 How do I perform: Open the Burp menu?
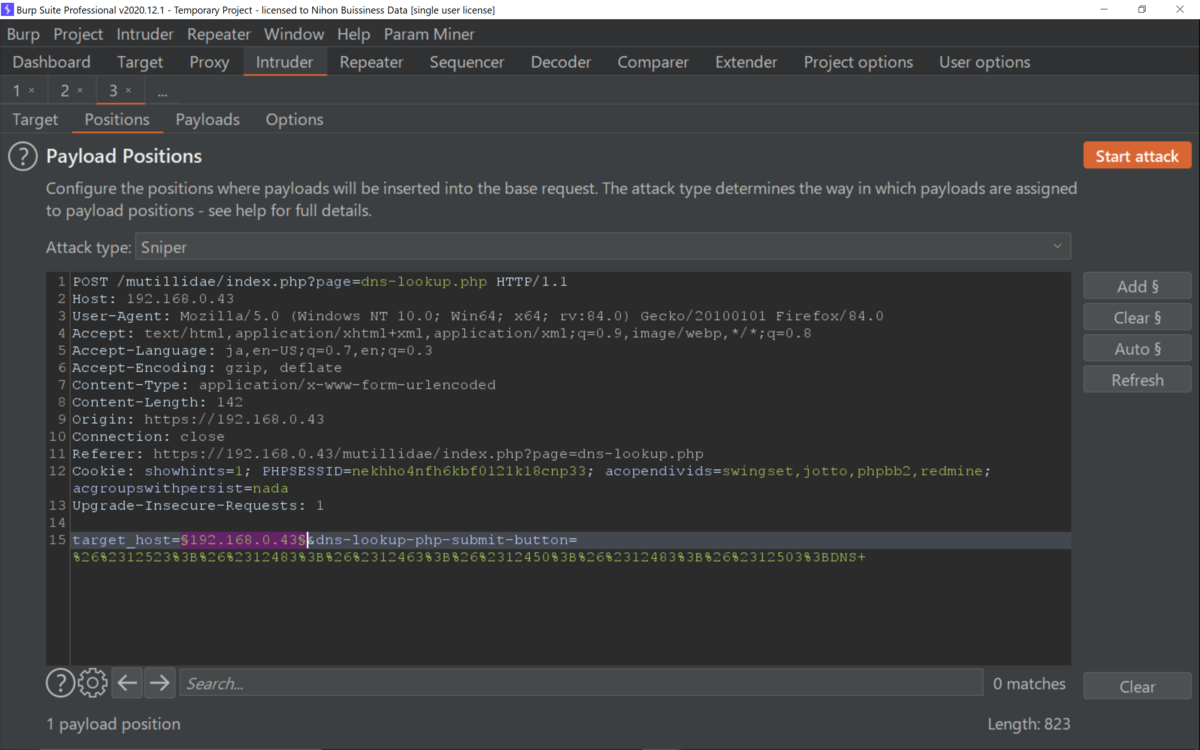(x=23, y=34)
